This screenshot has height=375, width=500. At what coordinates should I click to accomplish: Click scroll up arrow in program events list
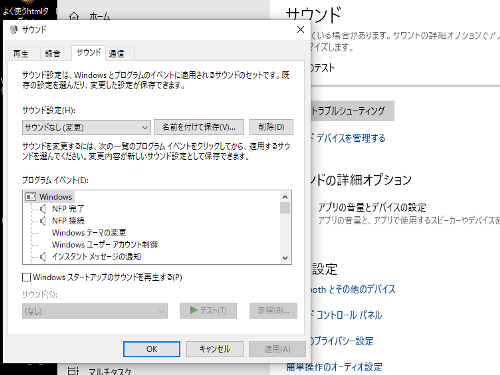coord(285,197)
